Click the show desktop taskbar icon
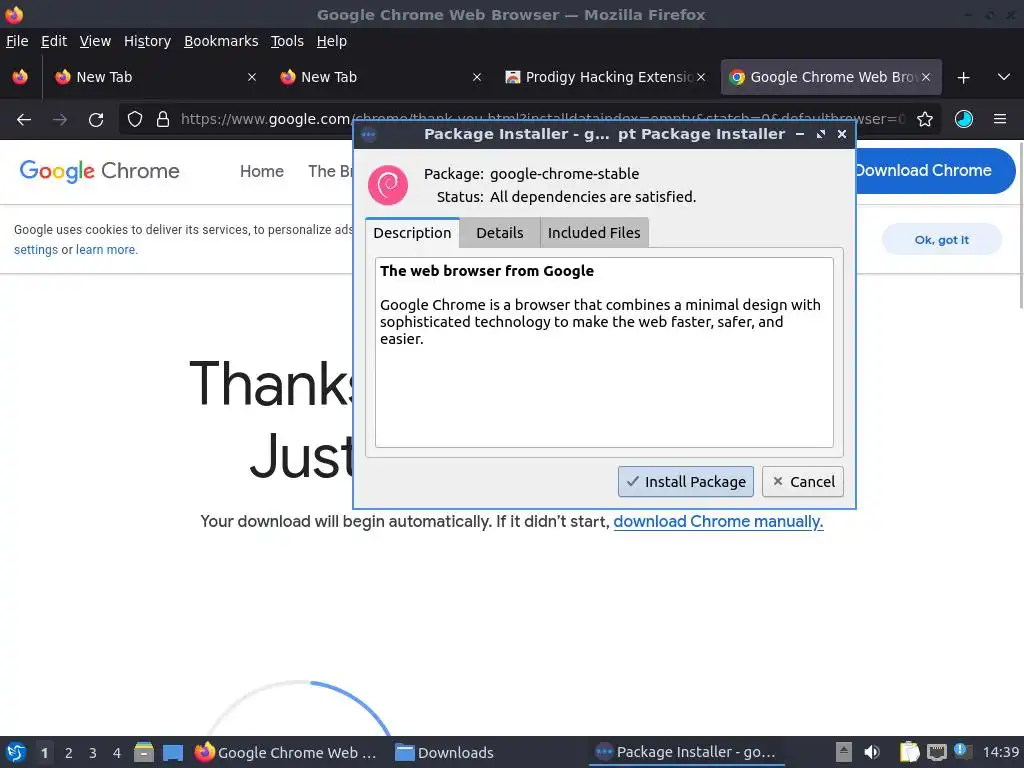This screenshot has height=768, width=1024. point(172,752)
